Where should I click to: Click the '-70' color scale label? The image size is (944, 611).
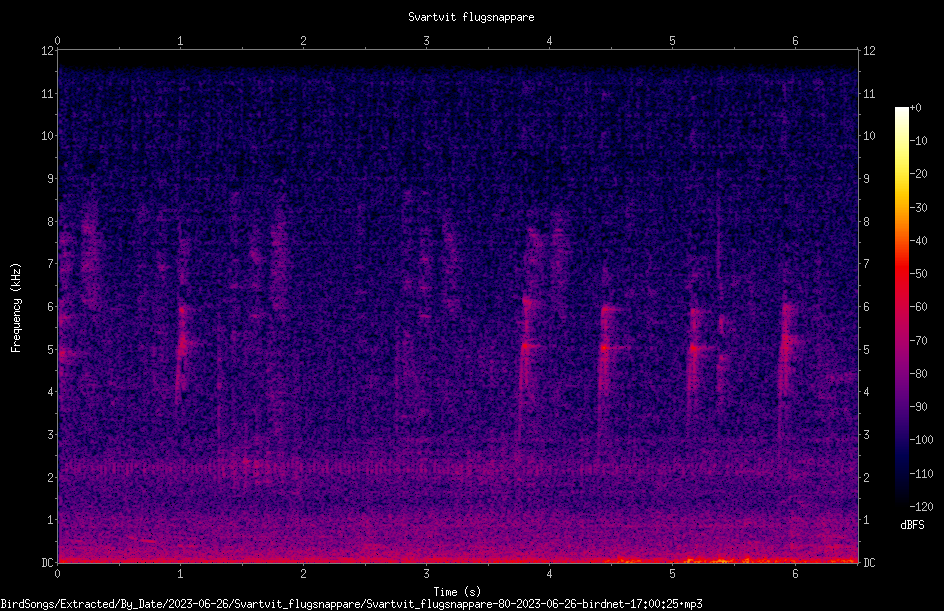pos(919,341)
